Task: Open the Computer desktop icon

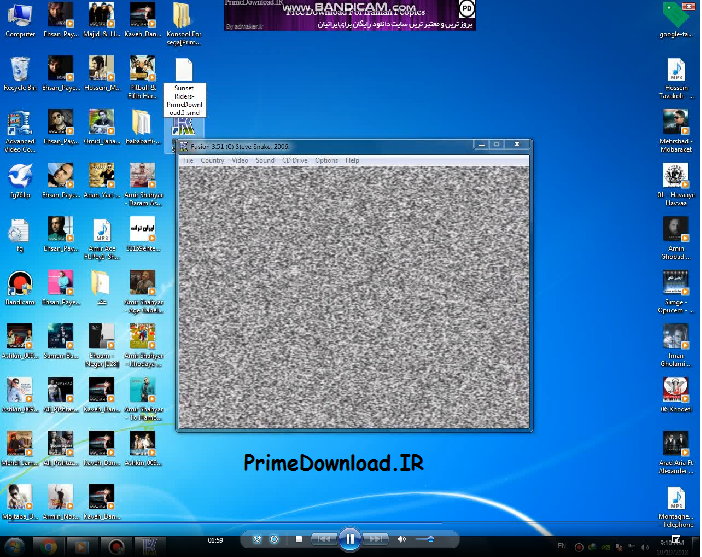Action: 20,20
